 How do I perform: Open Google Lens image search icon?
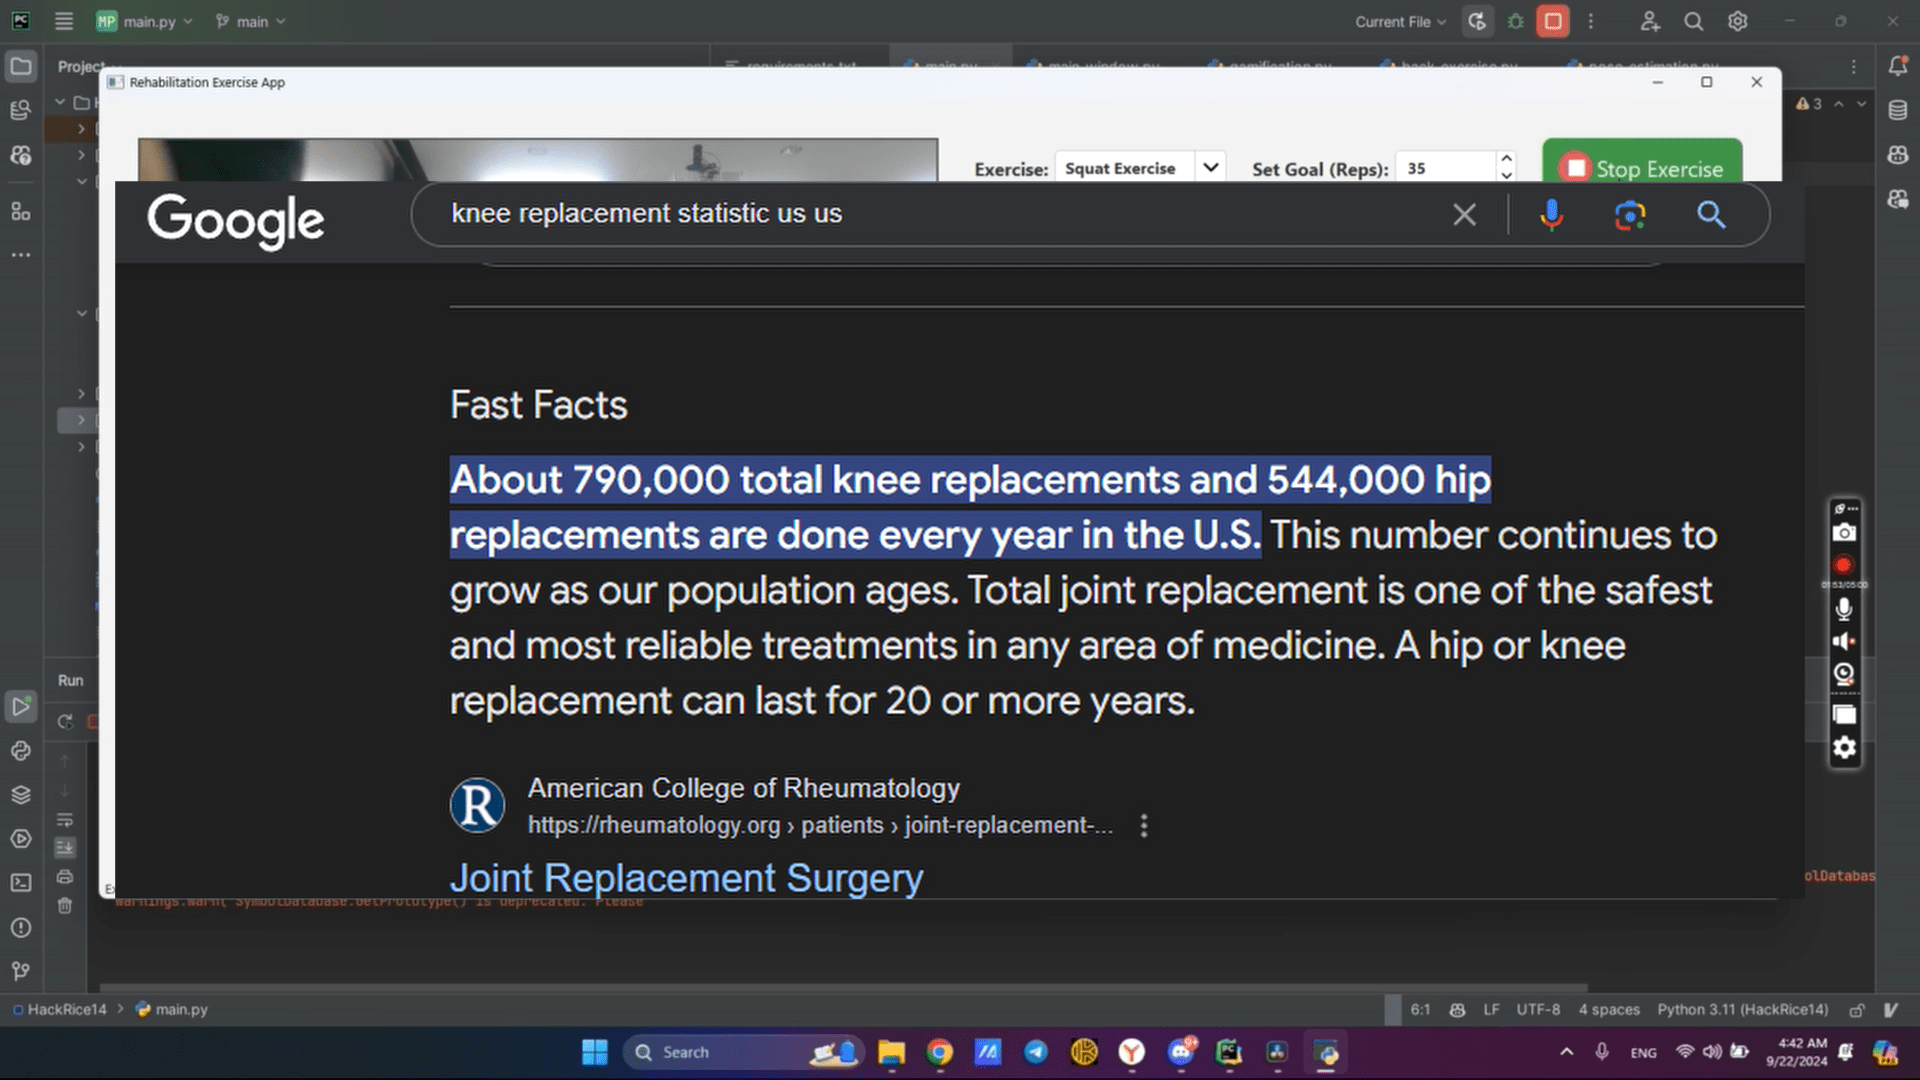tap(1630, 215)
